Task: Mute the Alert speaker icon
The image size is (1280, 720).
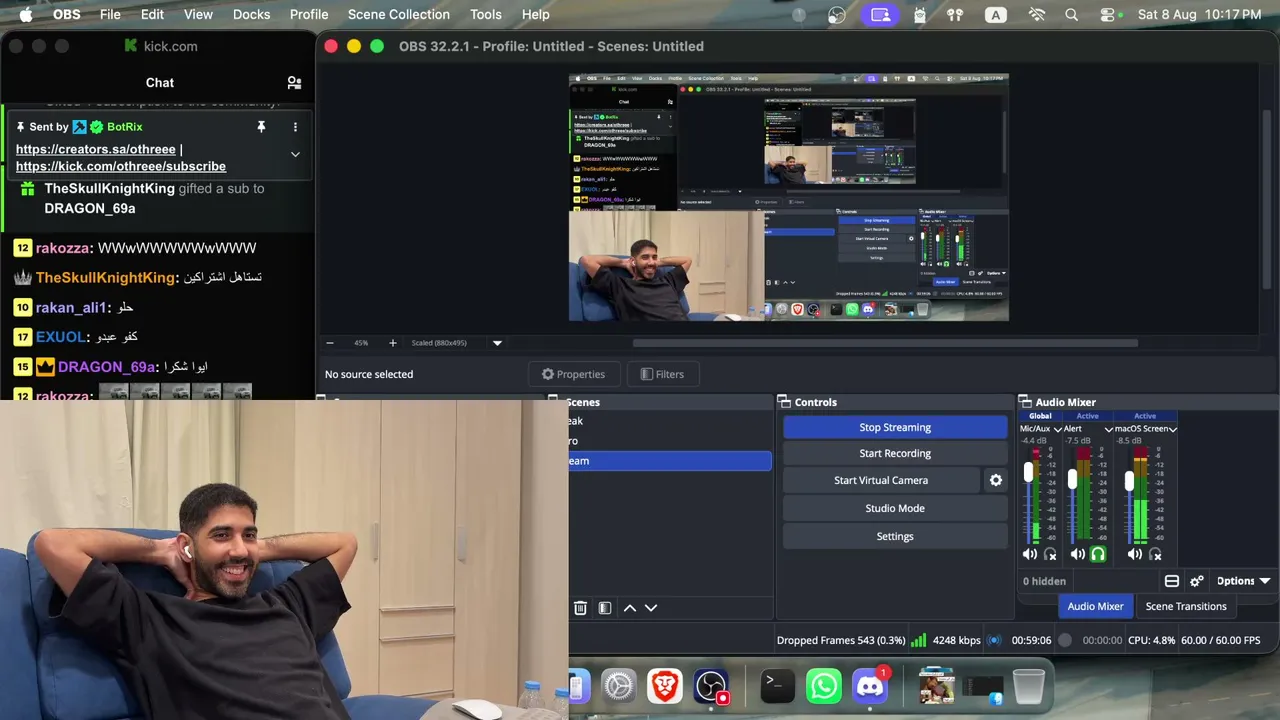Action: [1078, 554]
